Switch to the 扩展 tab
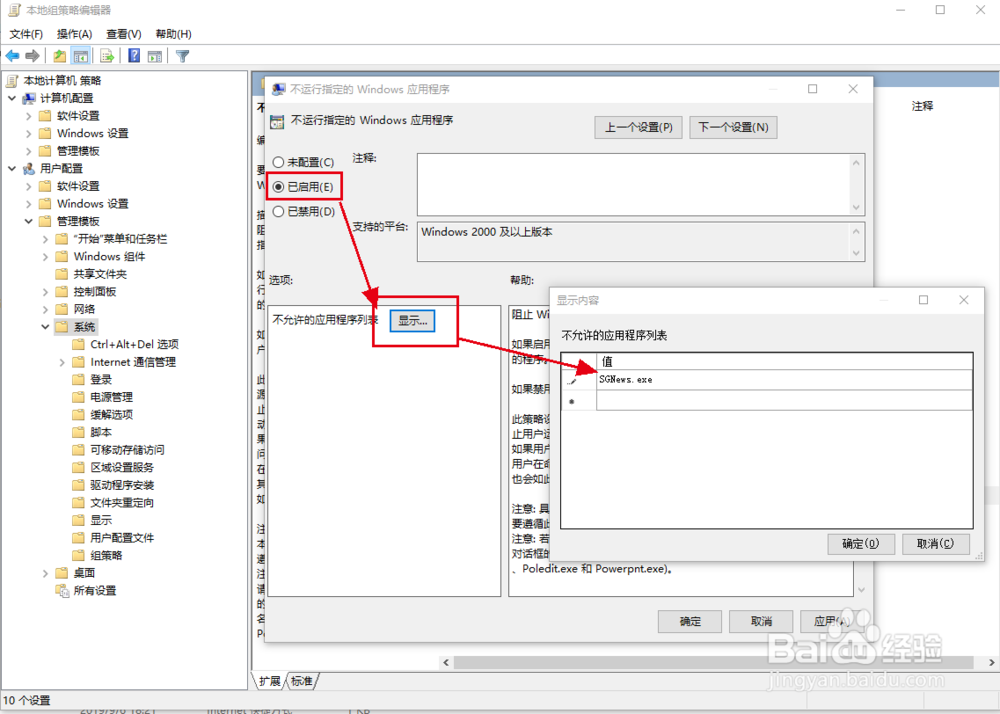The width and height of the screenshot is (1000, 714). pos(270,681)
